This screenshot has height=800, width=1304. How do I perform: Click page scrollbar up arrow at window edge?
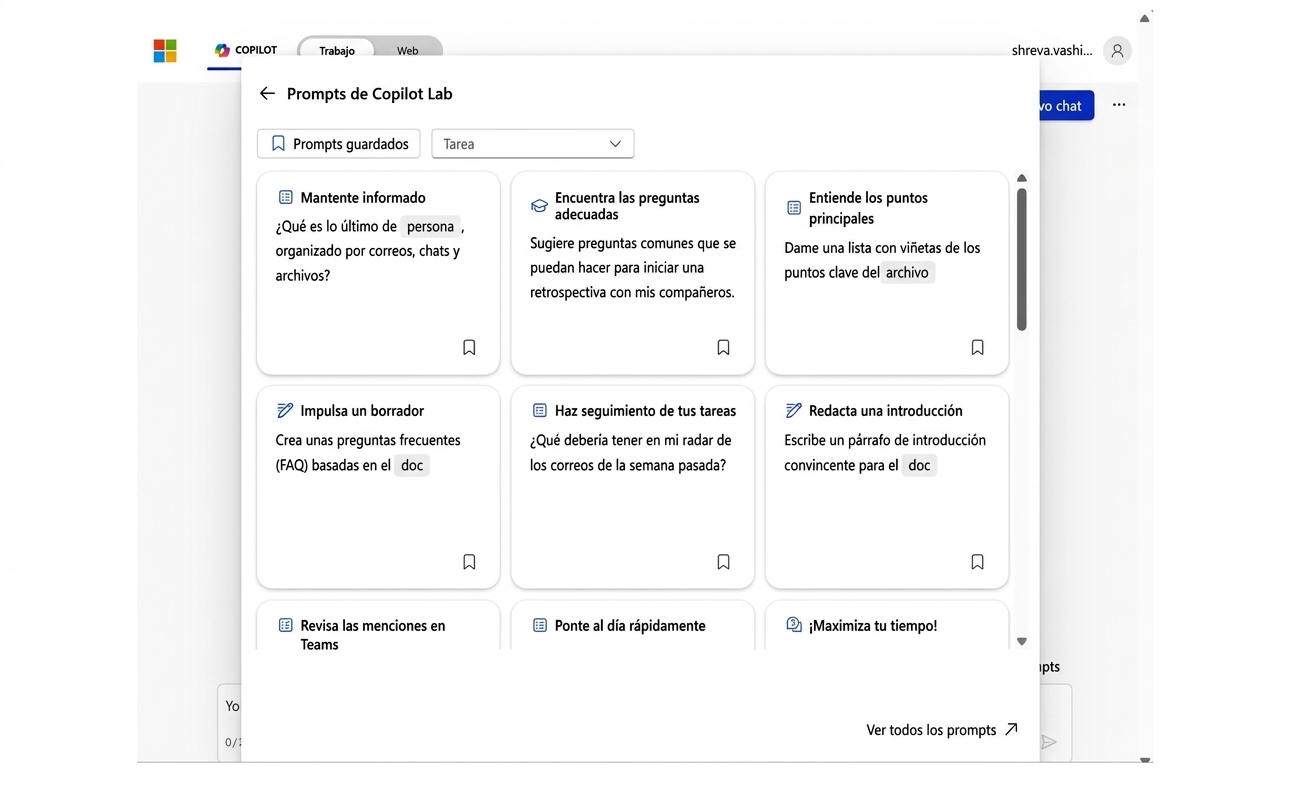coord(1145,17)
